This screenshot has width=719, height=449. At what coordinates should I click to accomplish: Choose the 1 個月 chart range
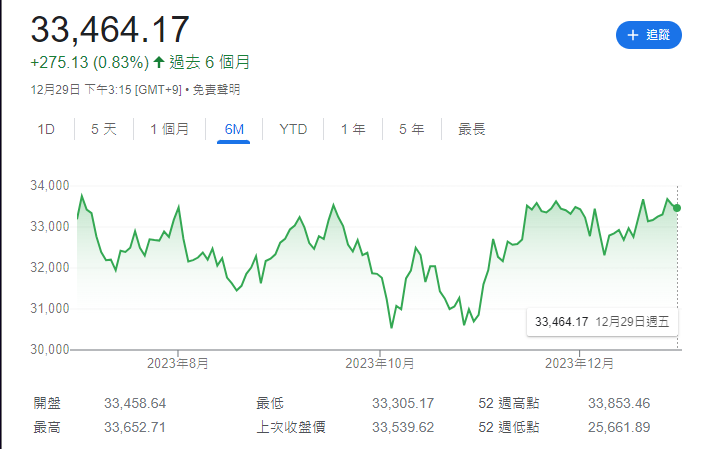tap(169, 129)
